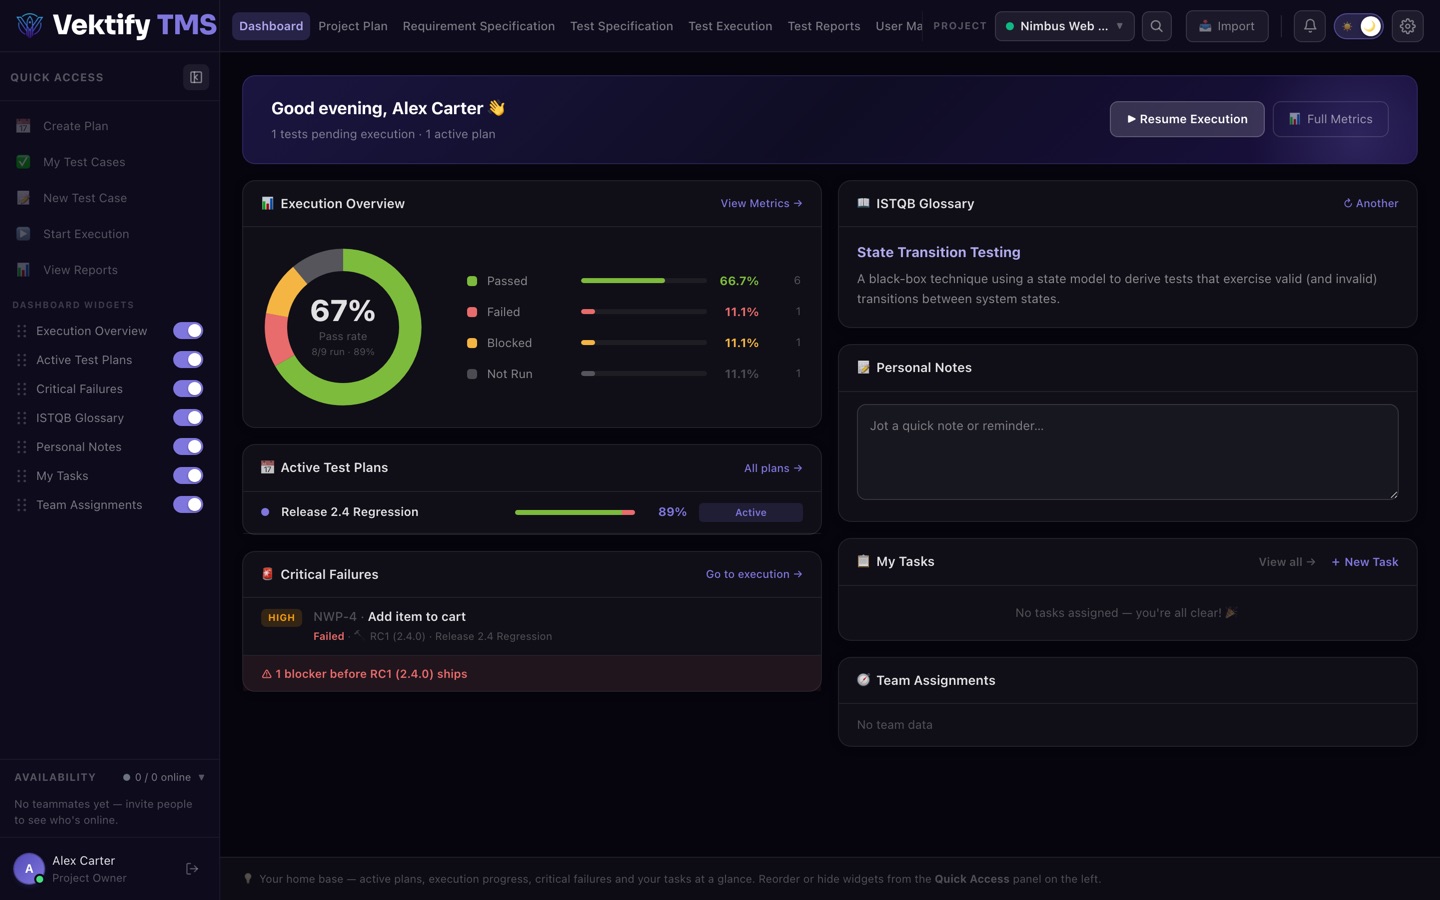
Task: Open the Release 2.4 Regression plan name
Action: 350,512
